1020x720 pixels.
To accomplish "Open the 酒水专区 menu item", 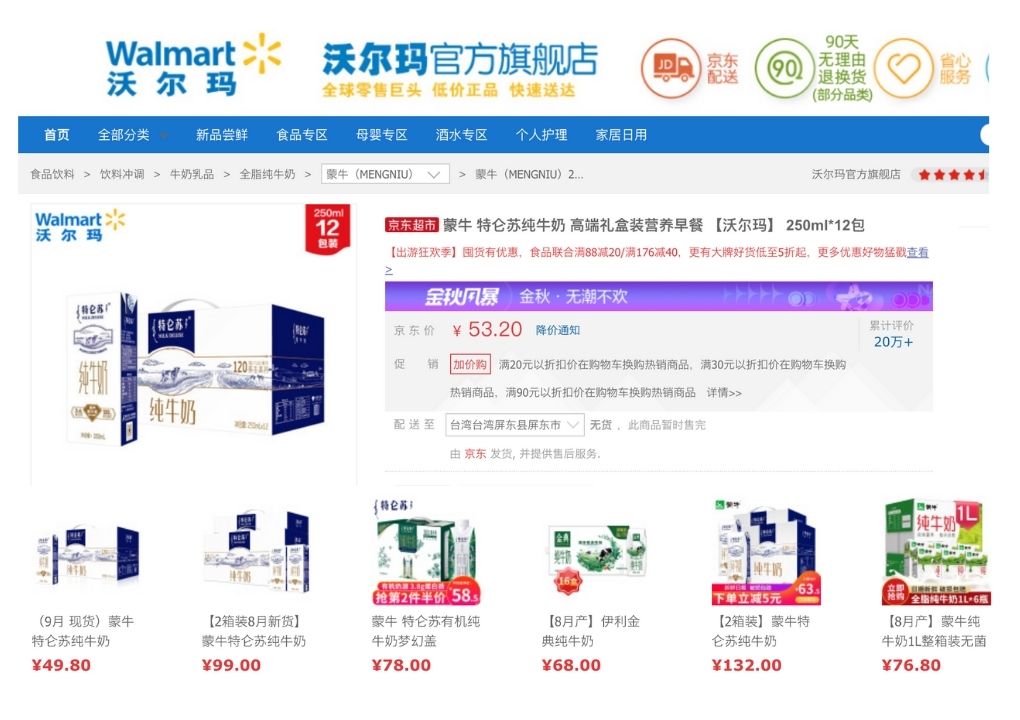I will pyautogui.click(x=461, y=135).
